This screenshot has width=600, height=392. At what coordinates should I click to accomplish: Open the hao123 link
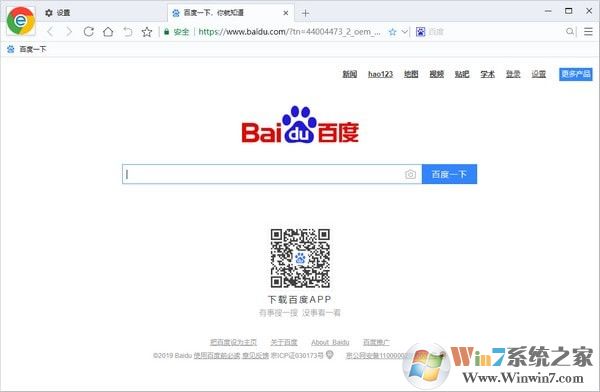pyautogui.click(x=380, y=74)
